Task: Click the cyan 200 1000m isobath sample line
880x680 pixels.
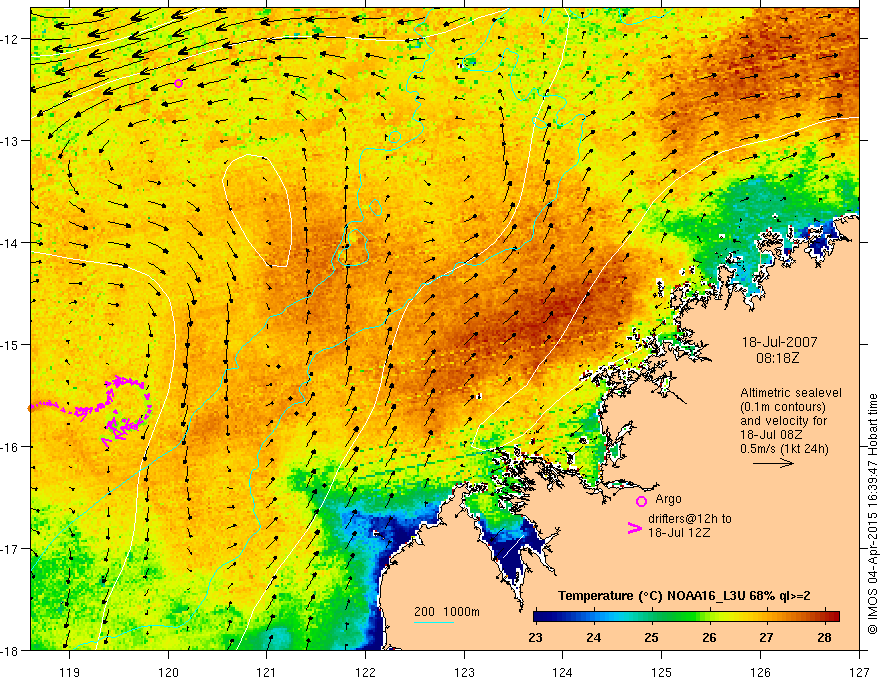Action: click(x=434, y=622)
